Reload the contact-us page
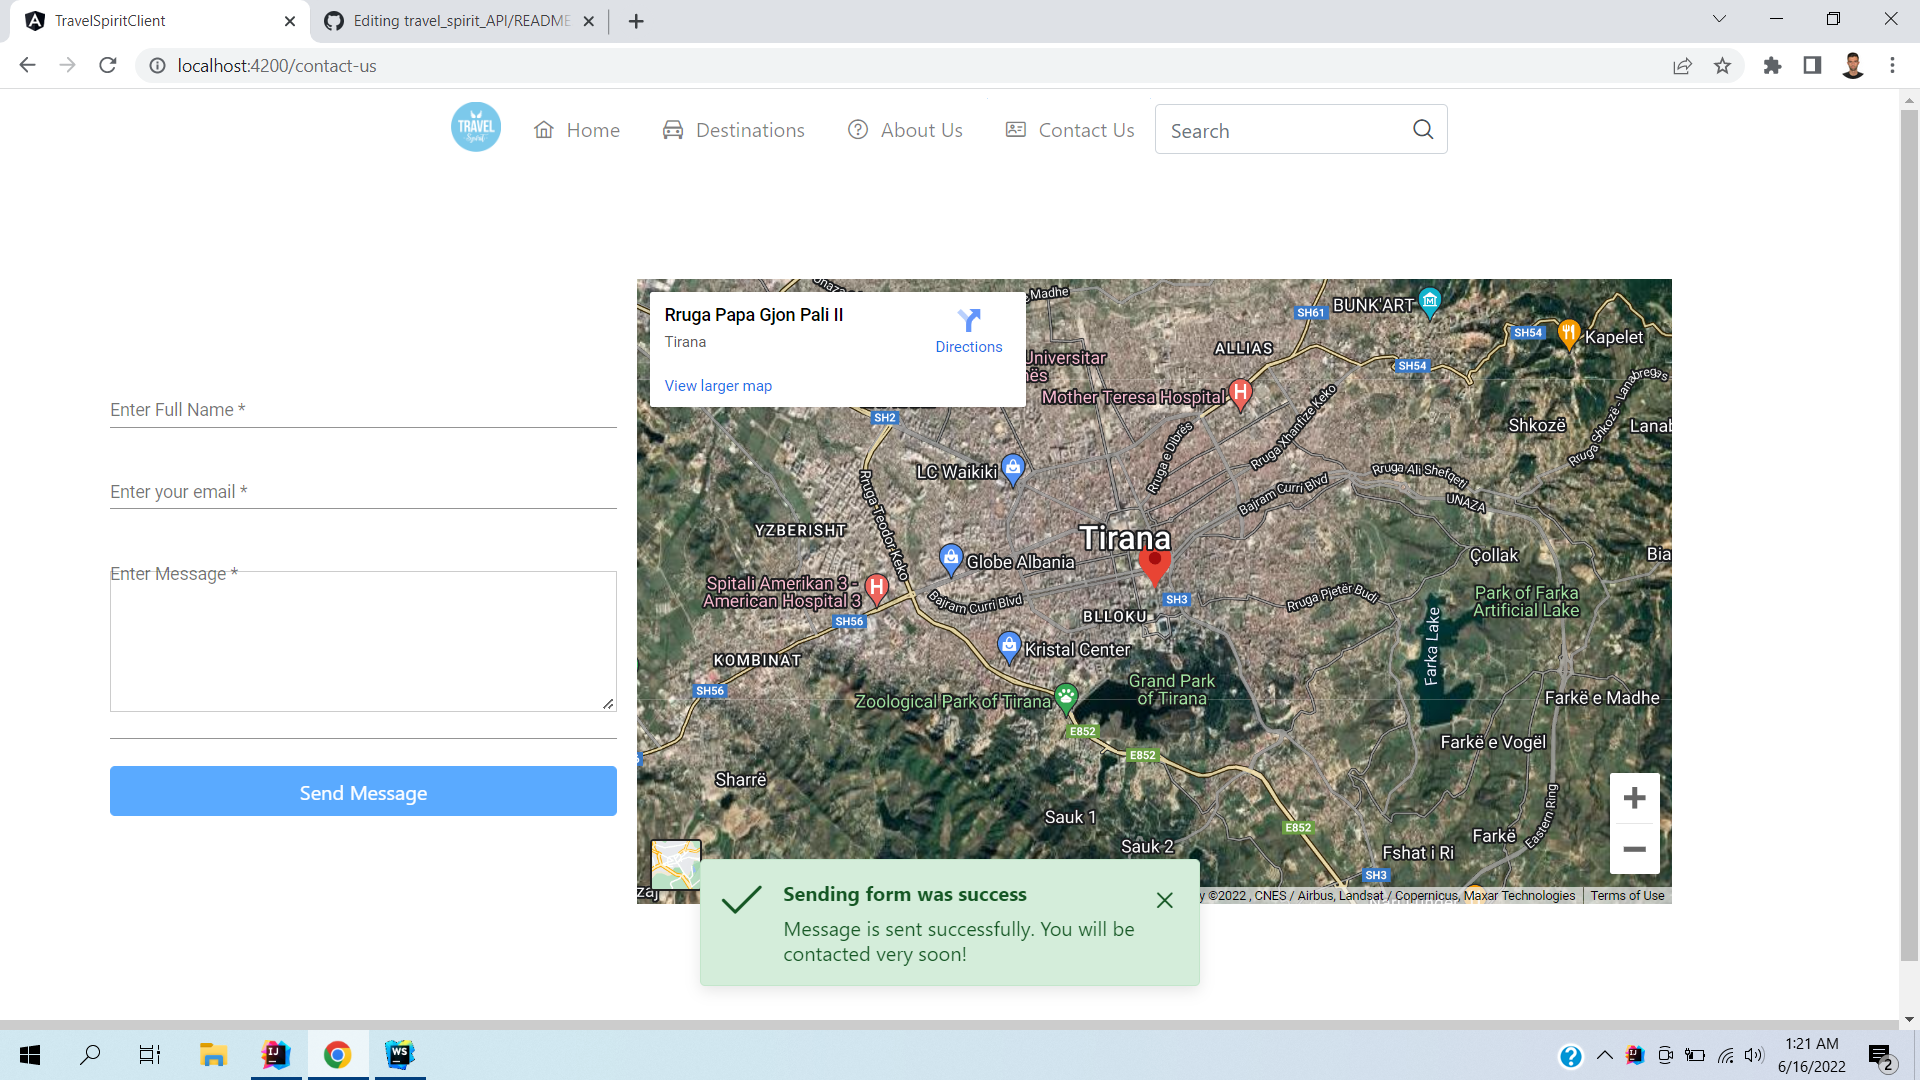The image size is (1920, 1080). [108, 65]
